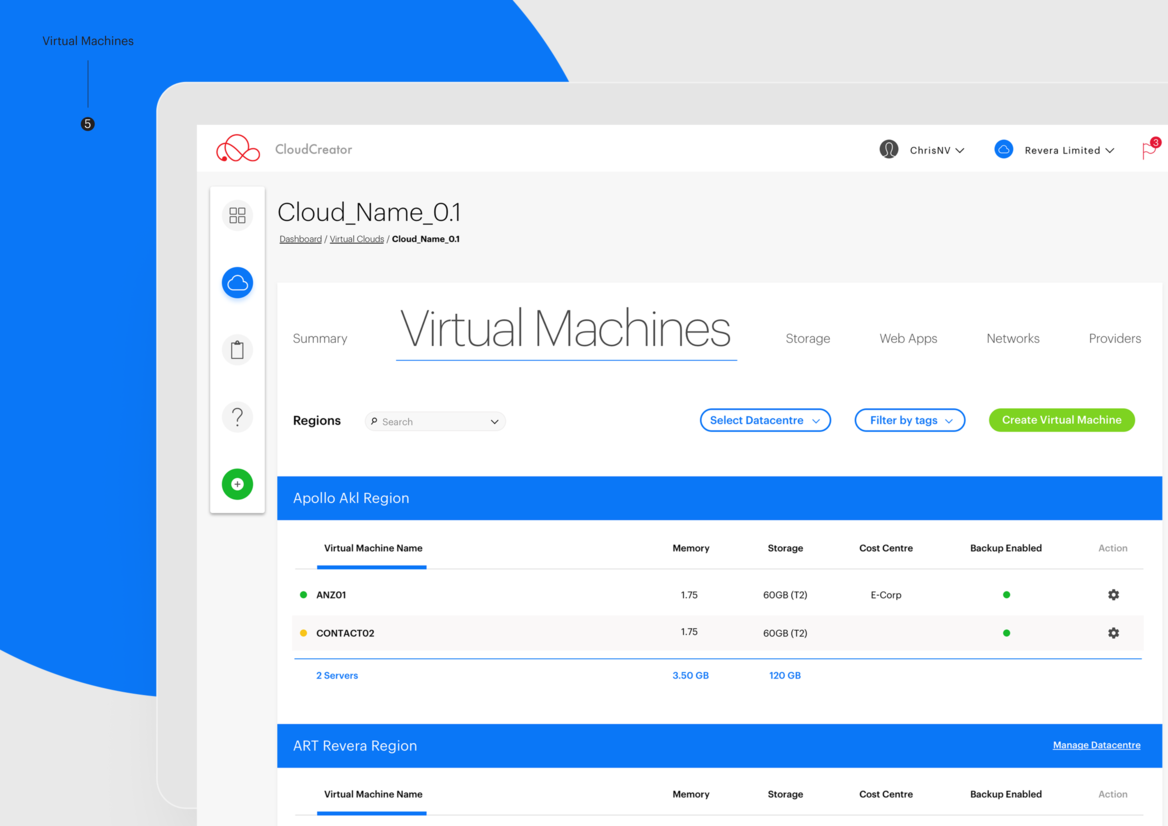
Task: Open the Filter by tags dropdown
Action: point(909,421)
